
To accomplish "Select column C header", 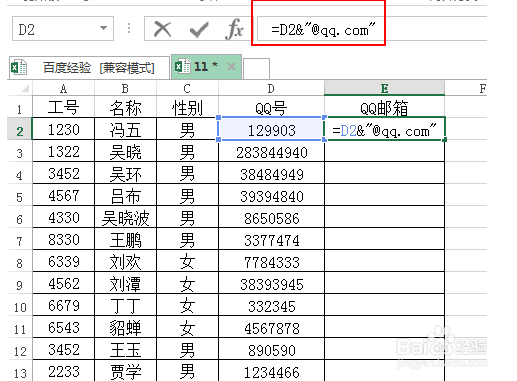I will 187,88.
